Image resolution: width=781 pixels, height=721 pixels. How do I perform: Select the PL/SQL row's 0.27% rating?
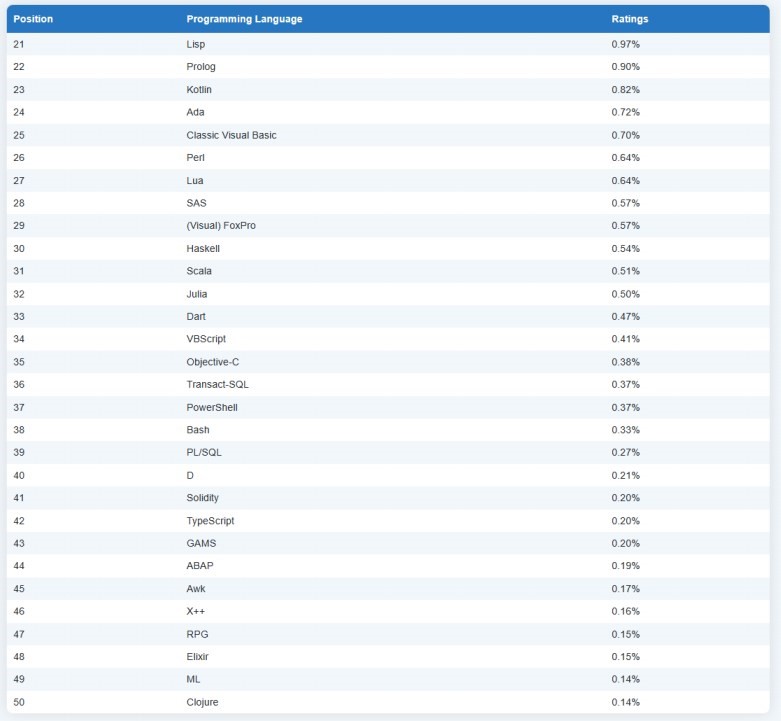(625, 453)
